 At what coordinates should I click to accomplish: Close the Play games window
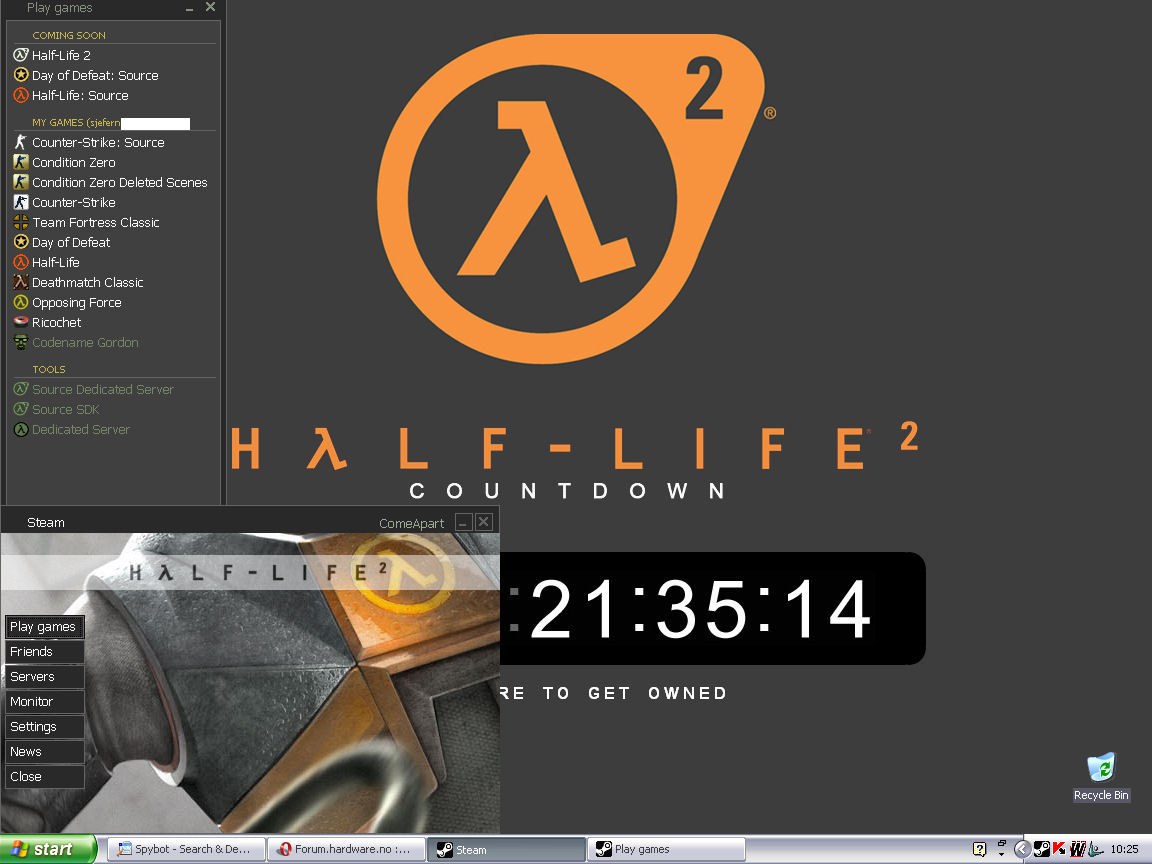210,7
